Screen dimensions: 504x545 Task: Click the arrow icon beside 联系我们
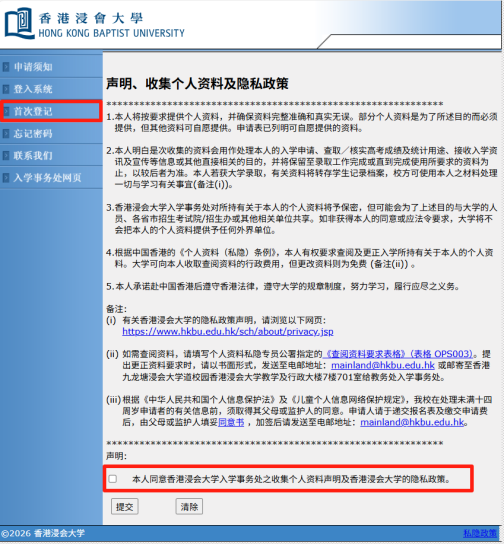point(6,155)
